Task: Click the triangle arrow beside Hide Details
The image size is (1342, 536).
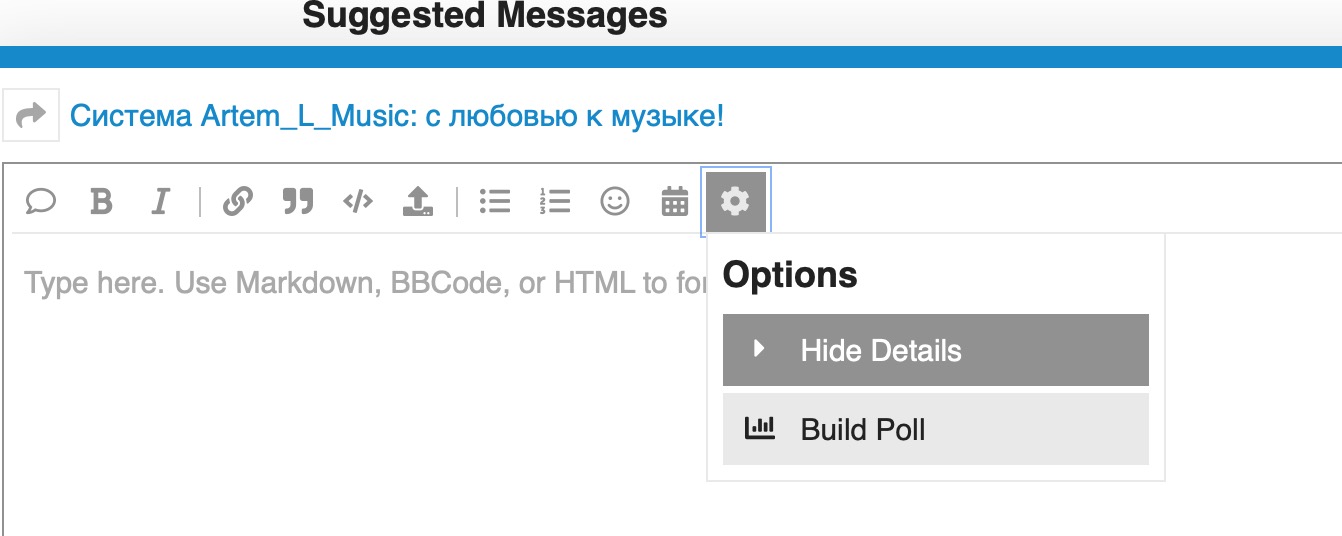Action: point(759,349)
